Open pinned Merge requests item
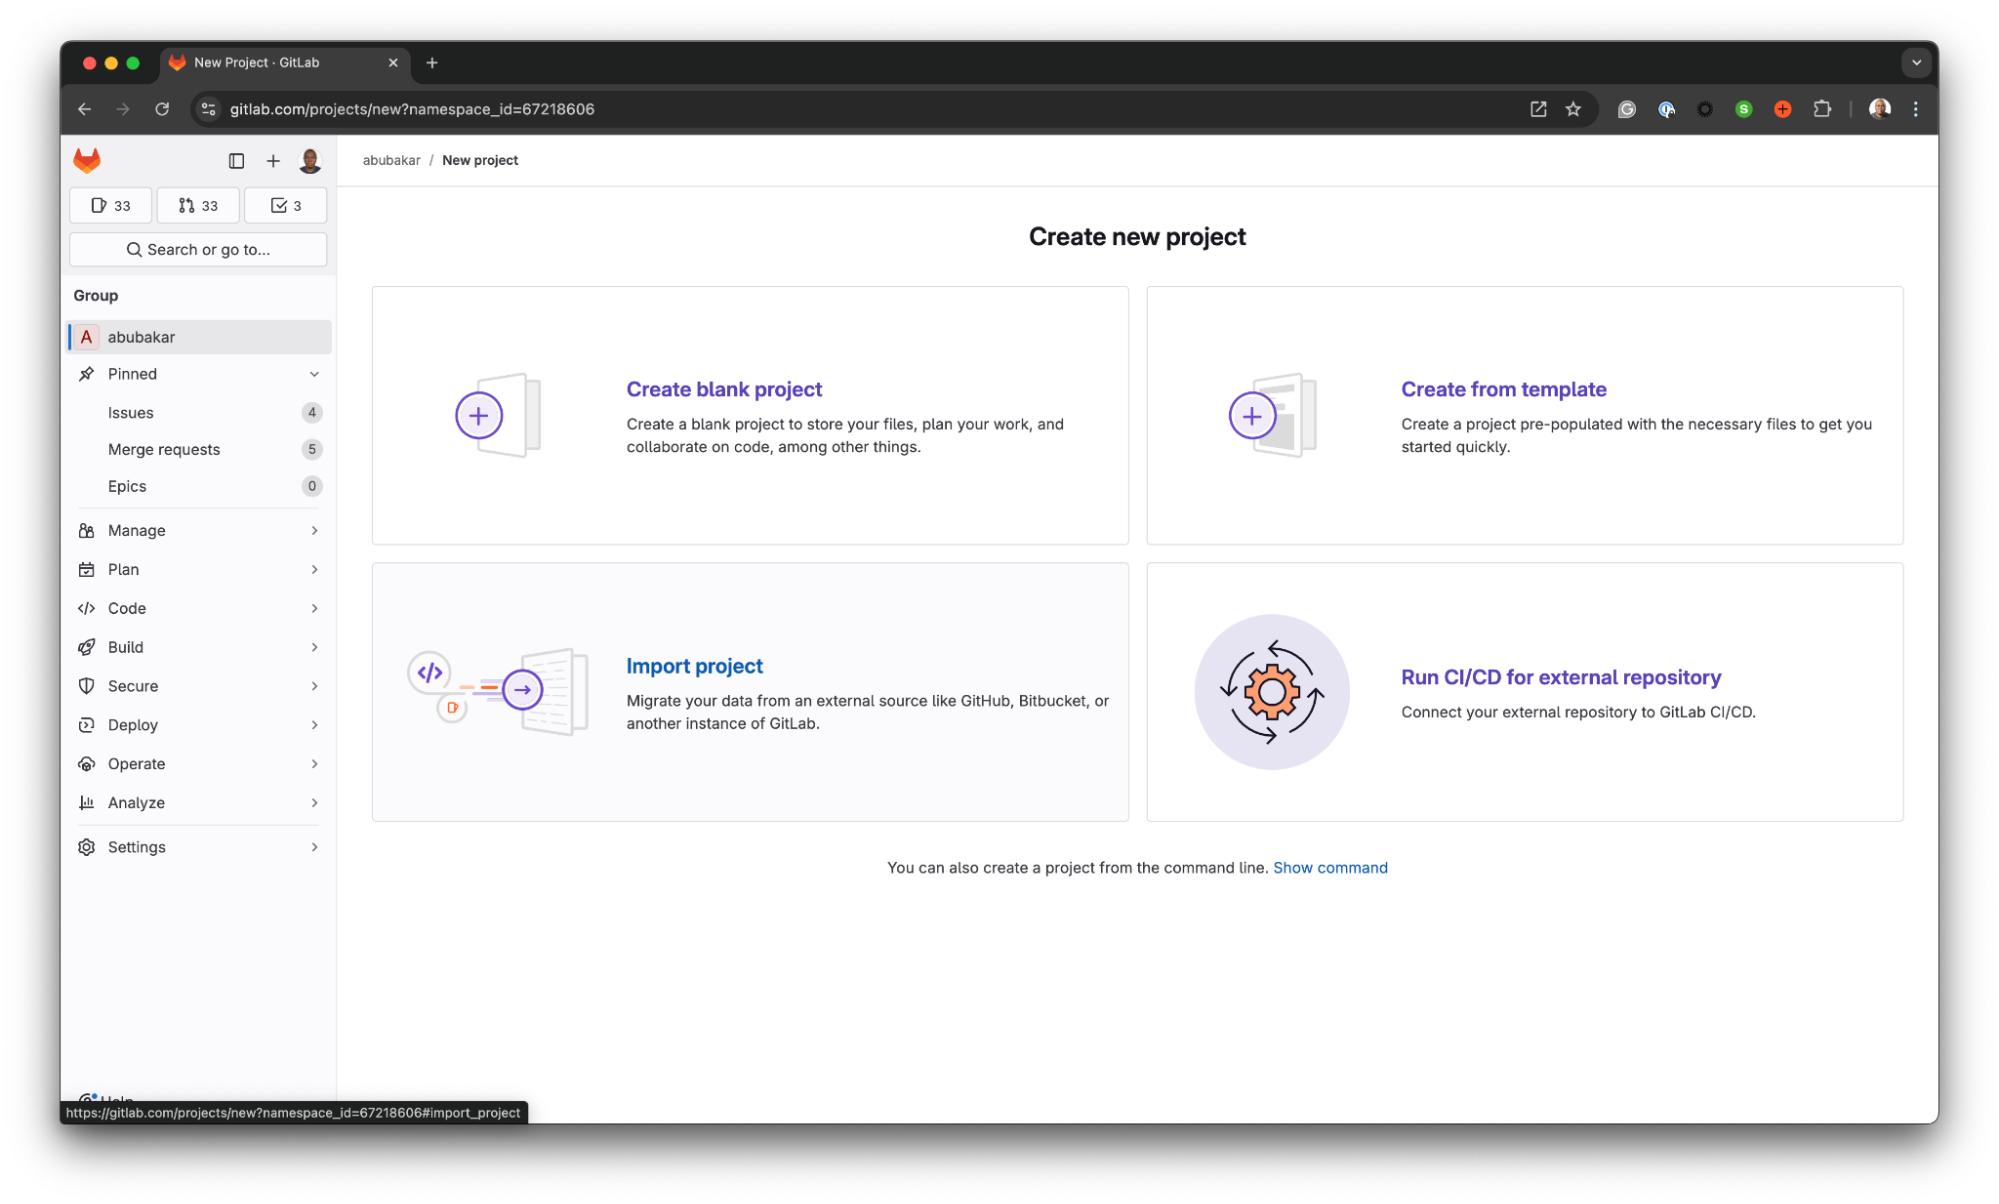This screenshot has height=1204, width=1999. pyautogui.click(x=199, y=449)
